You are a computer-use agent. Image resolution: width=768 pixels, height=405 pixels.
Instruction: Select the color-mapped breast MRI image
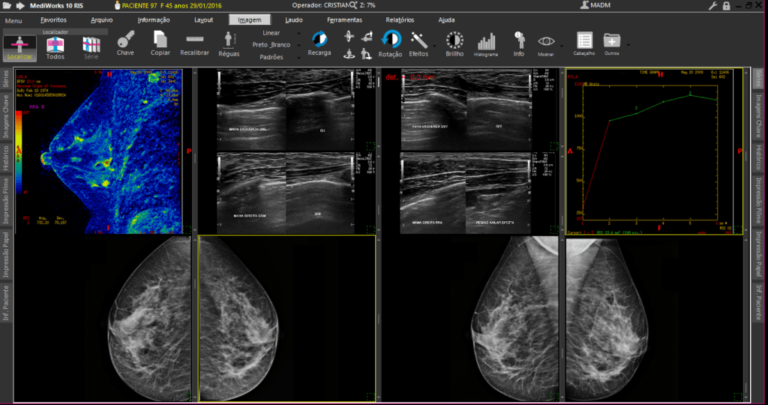pyautogui.click(x=98, y=151)
